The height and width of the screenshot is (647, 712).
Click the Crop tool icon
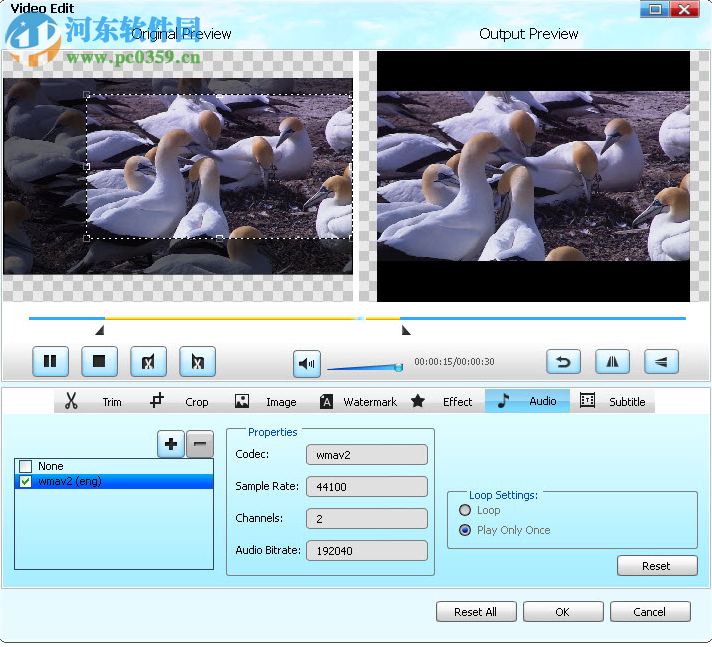157,400
